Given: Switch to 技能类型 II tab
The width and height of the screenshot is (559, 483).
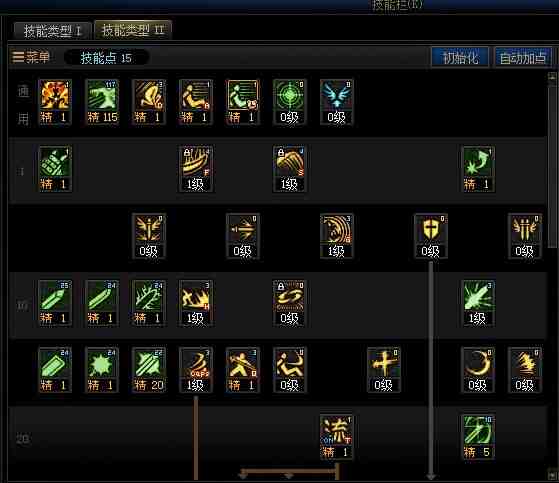Looking at the screenshot, I should [x=133, y=30].
